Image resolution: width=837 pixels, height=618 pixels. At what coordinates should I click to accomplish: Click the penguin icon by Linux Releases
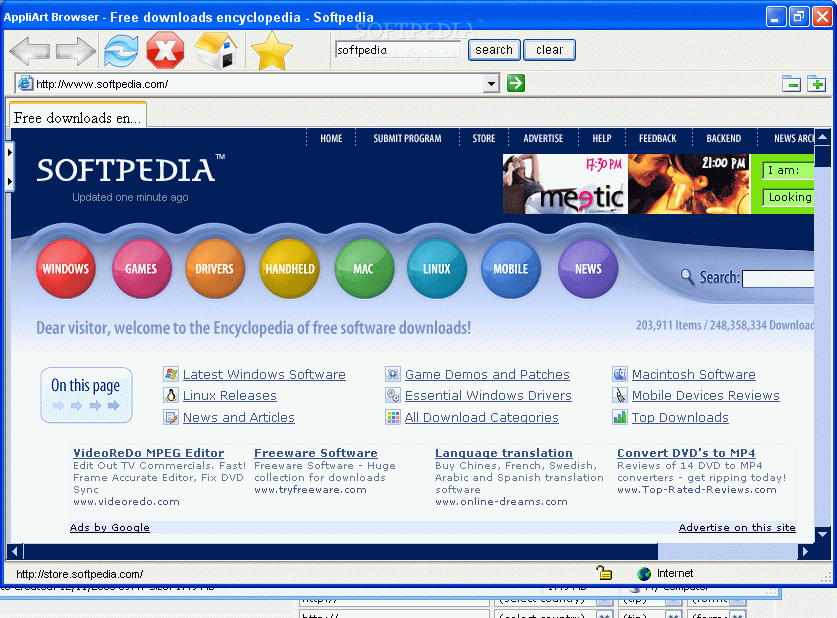click(x=171, y=395)
